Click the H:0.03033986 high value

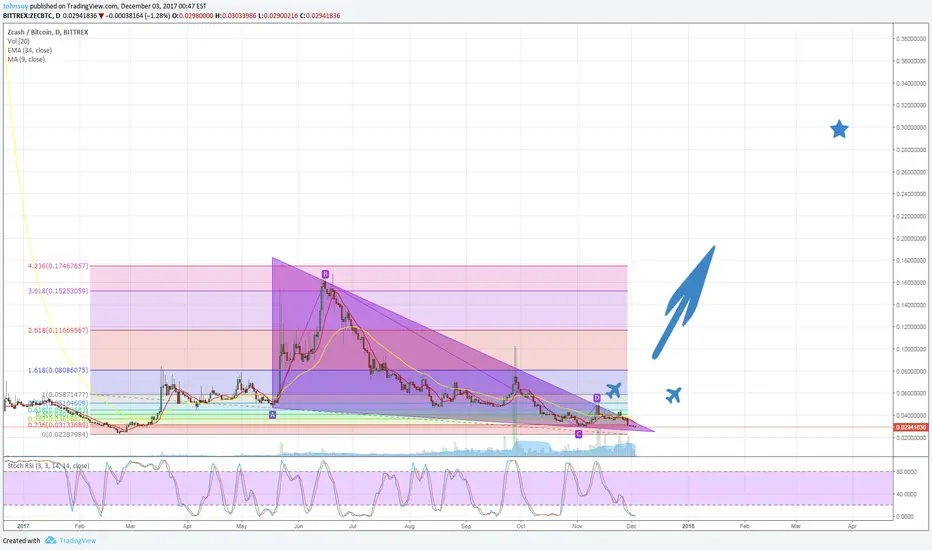236,15
